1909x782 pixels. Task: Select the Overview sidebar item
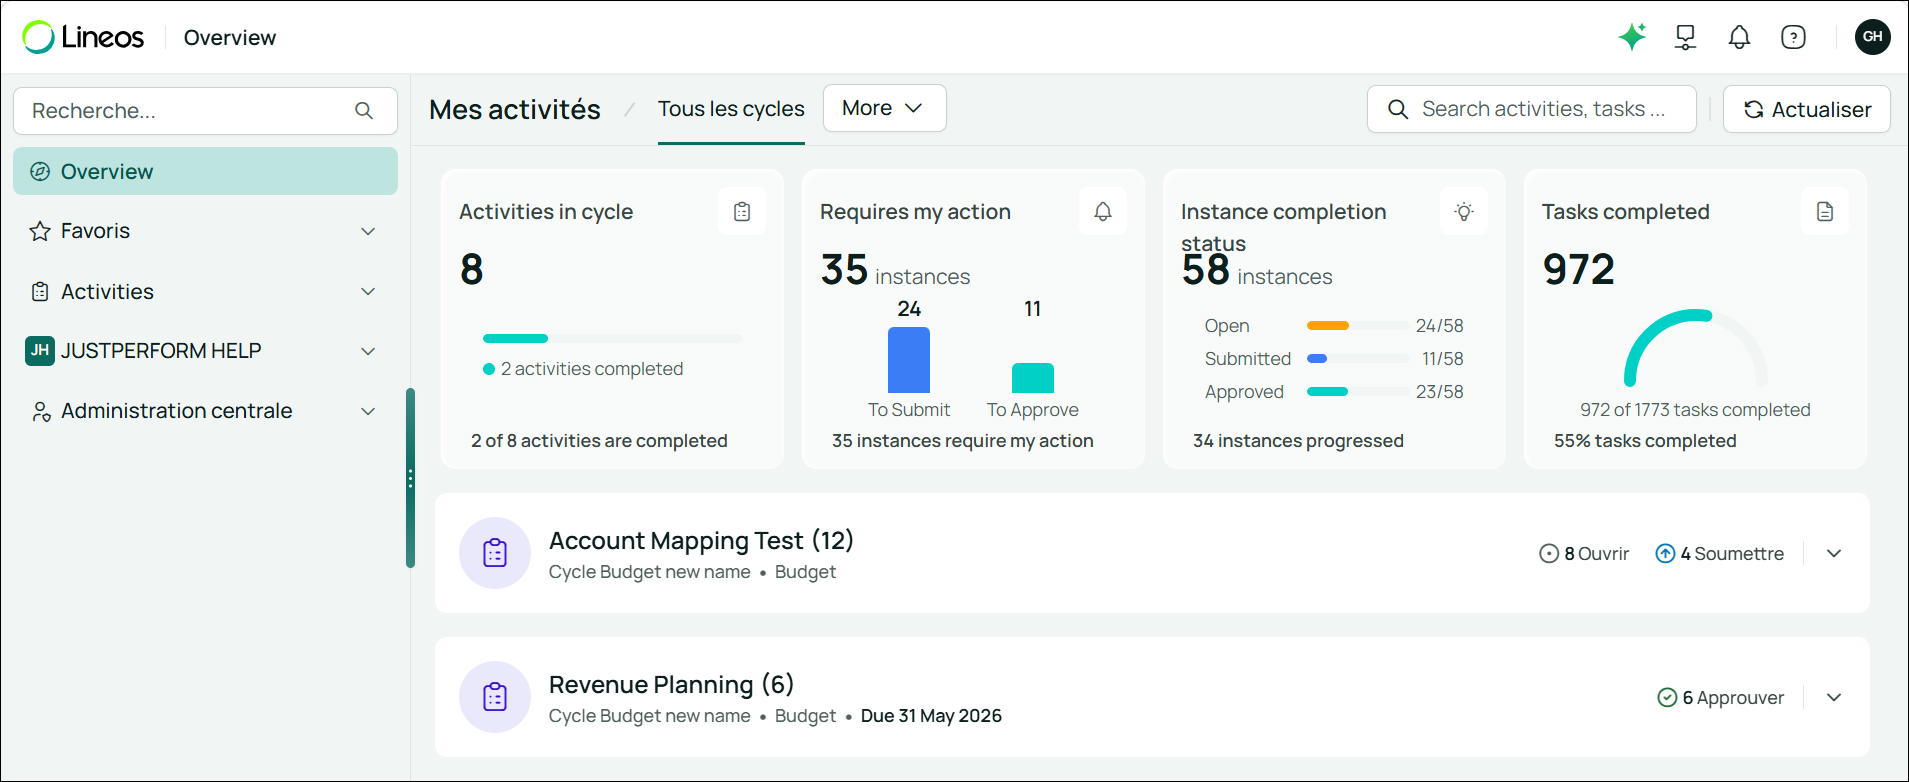click(205, 171)
